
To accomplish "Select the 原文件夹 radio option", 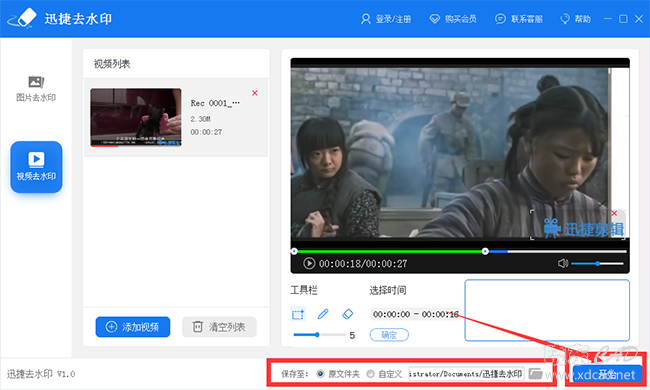I will [320, 374].
